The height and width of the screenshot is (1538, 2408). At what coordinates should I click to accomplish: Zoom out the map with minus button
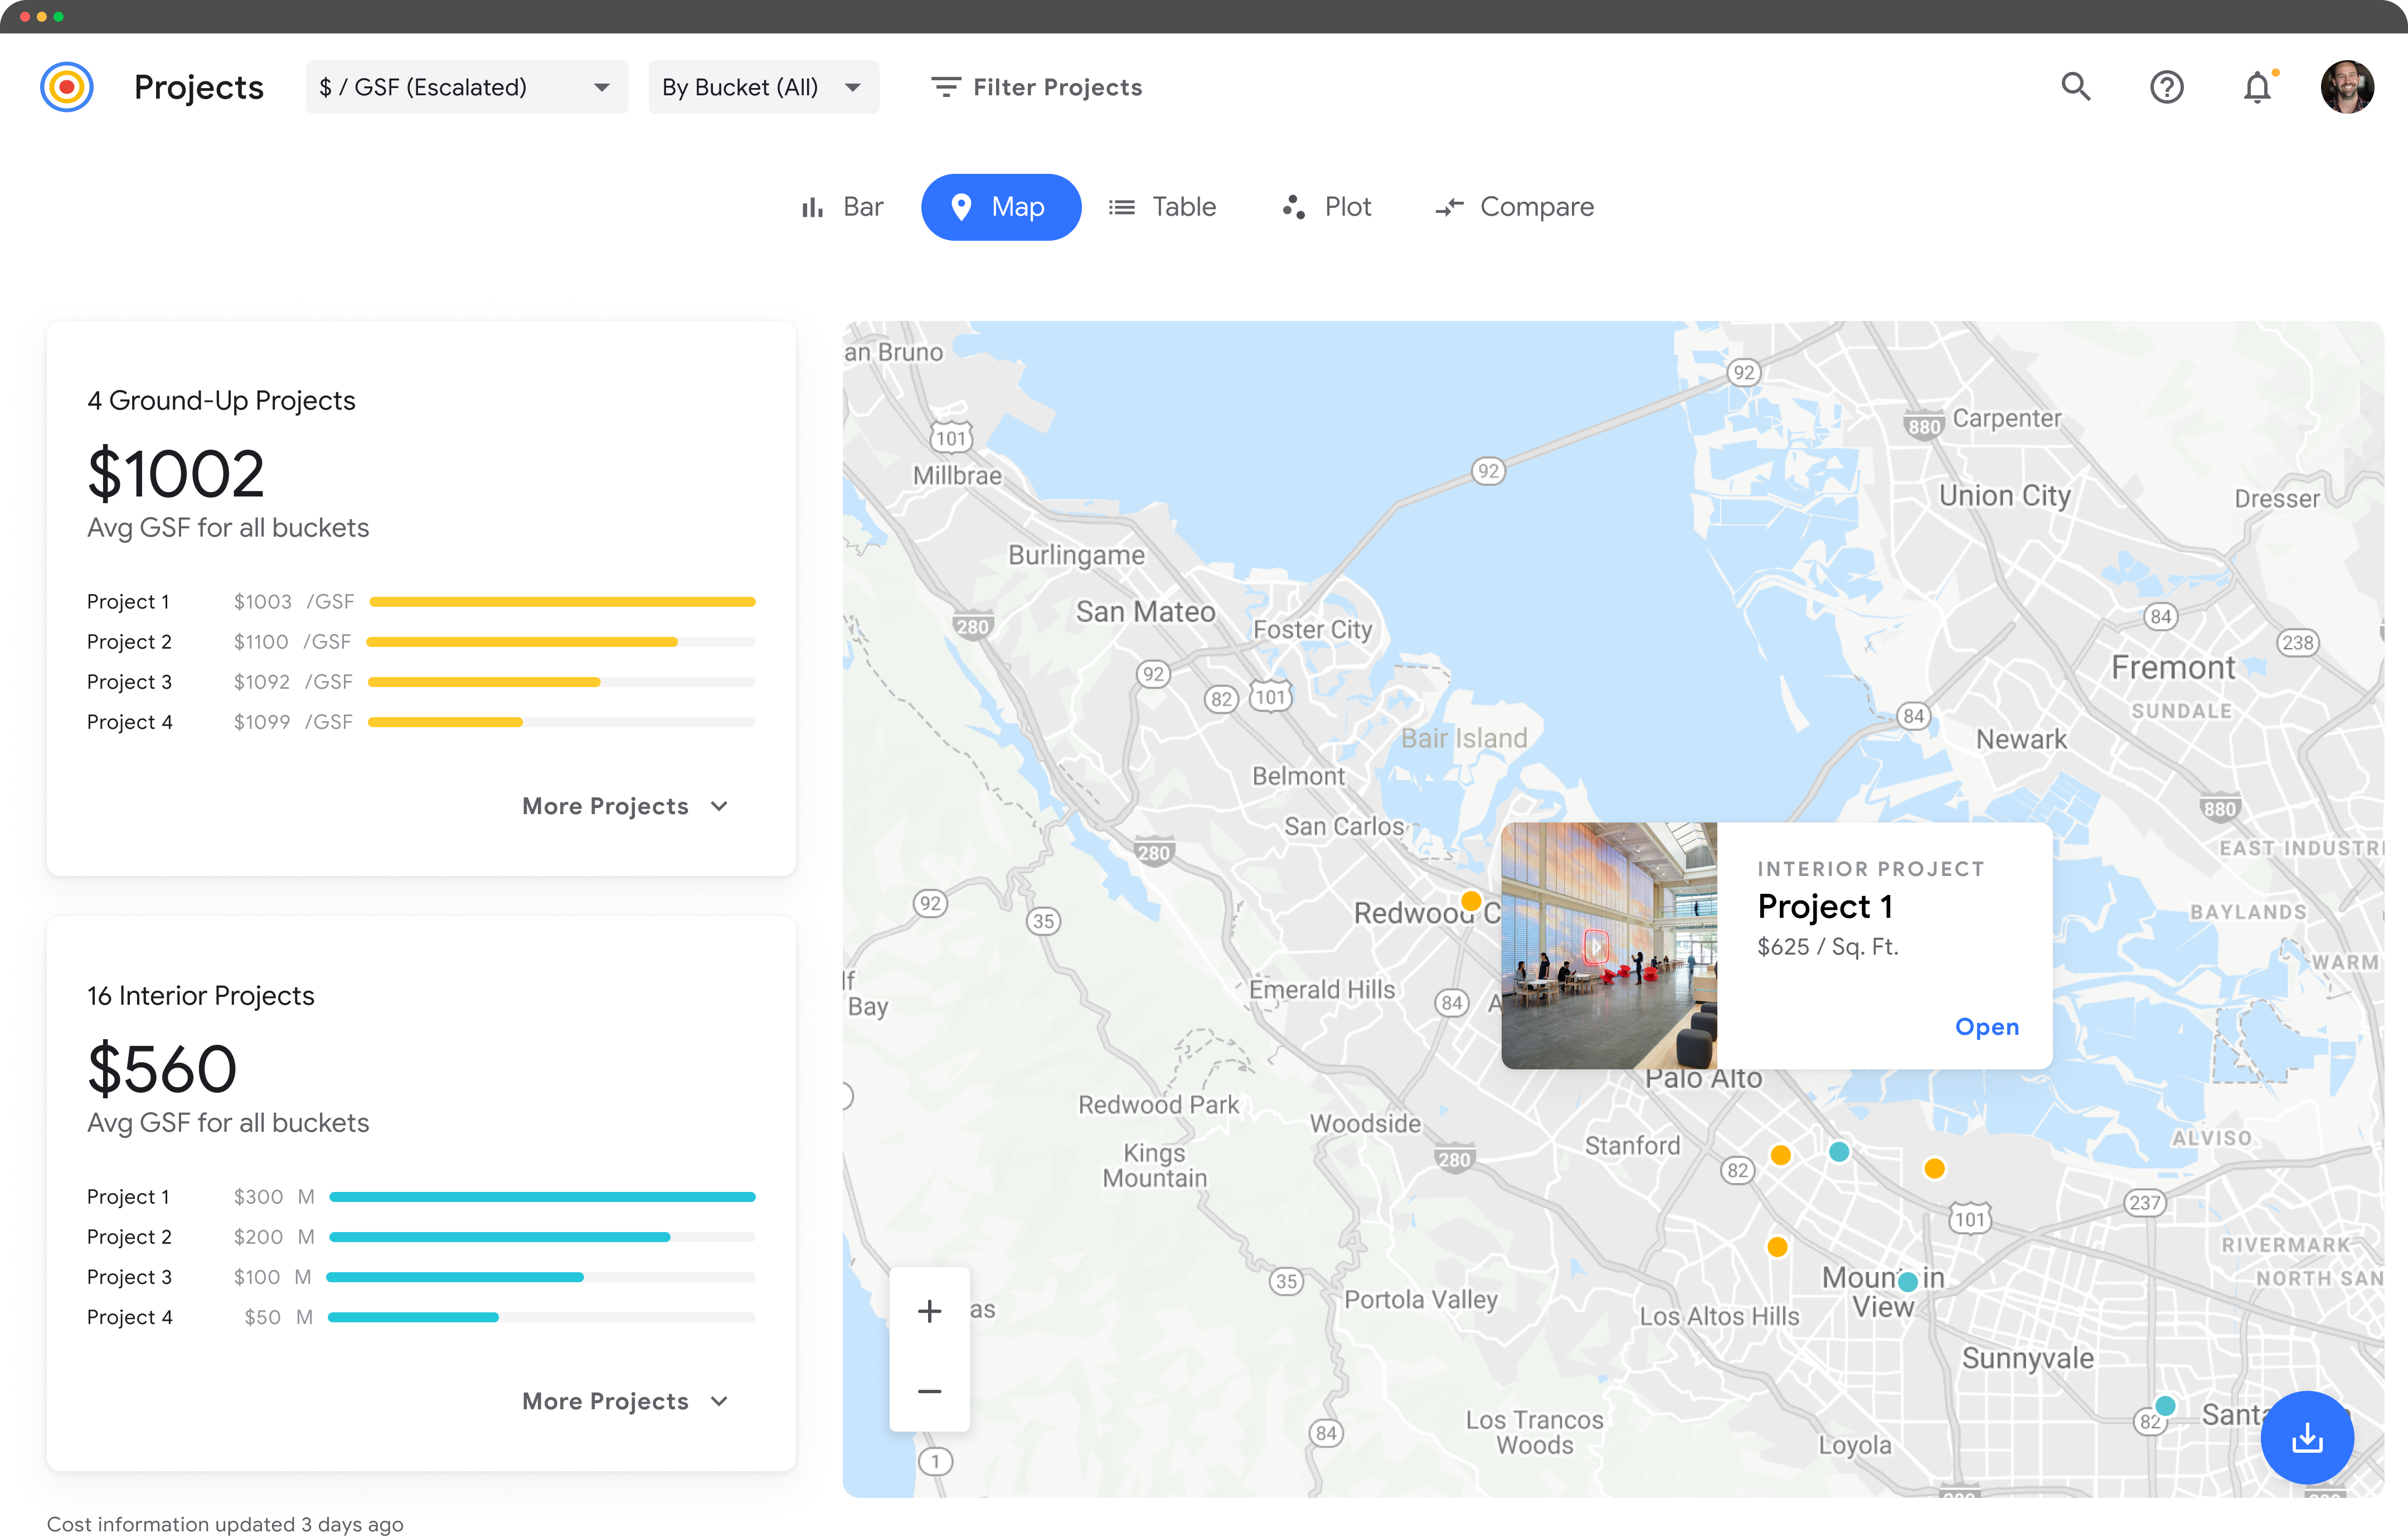pyautogui.click(x=929, y=1391)
